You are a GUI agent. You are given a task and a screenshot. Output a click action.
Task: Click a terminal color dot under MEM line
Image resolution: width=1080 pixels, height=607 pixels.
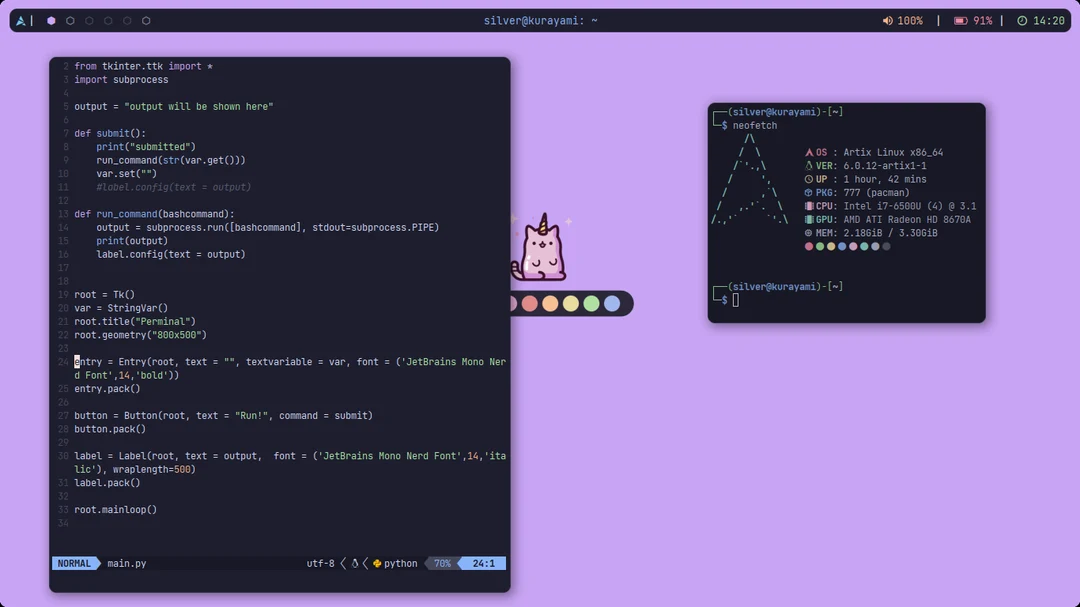coord(809,246)
